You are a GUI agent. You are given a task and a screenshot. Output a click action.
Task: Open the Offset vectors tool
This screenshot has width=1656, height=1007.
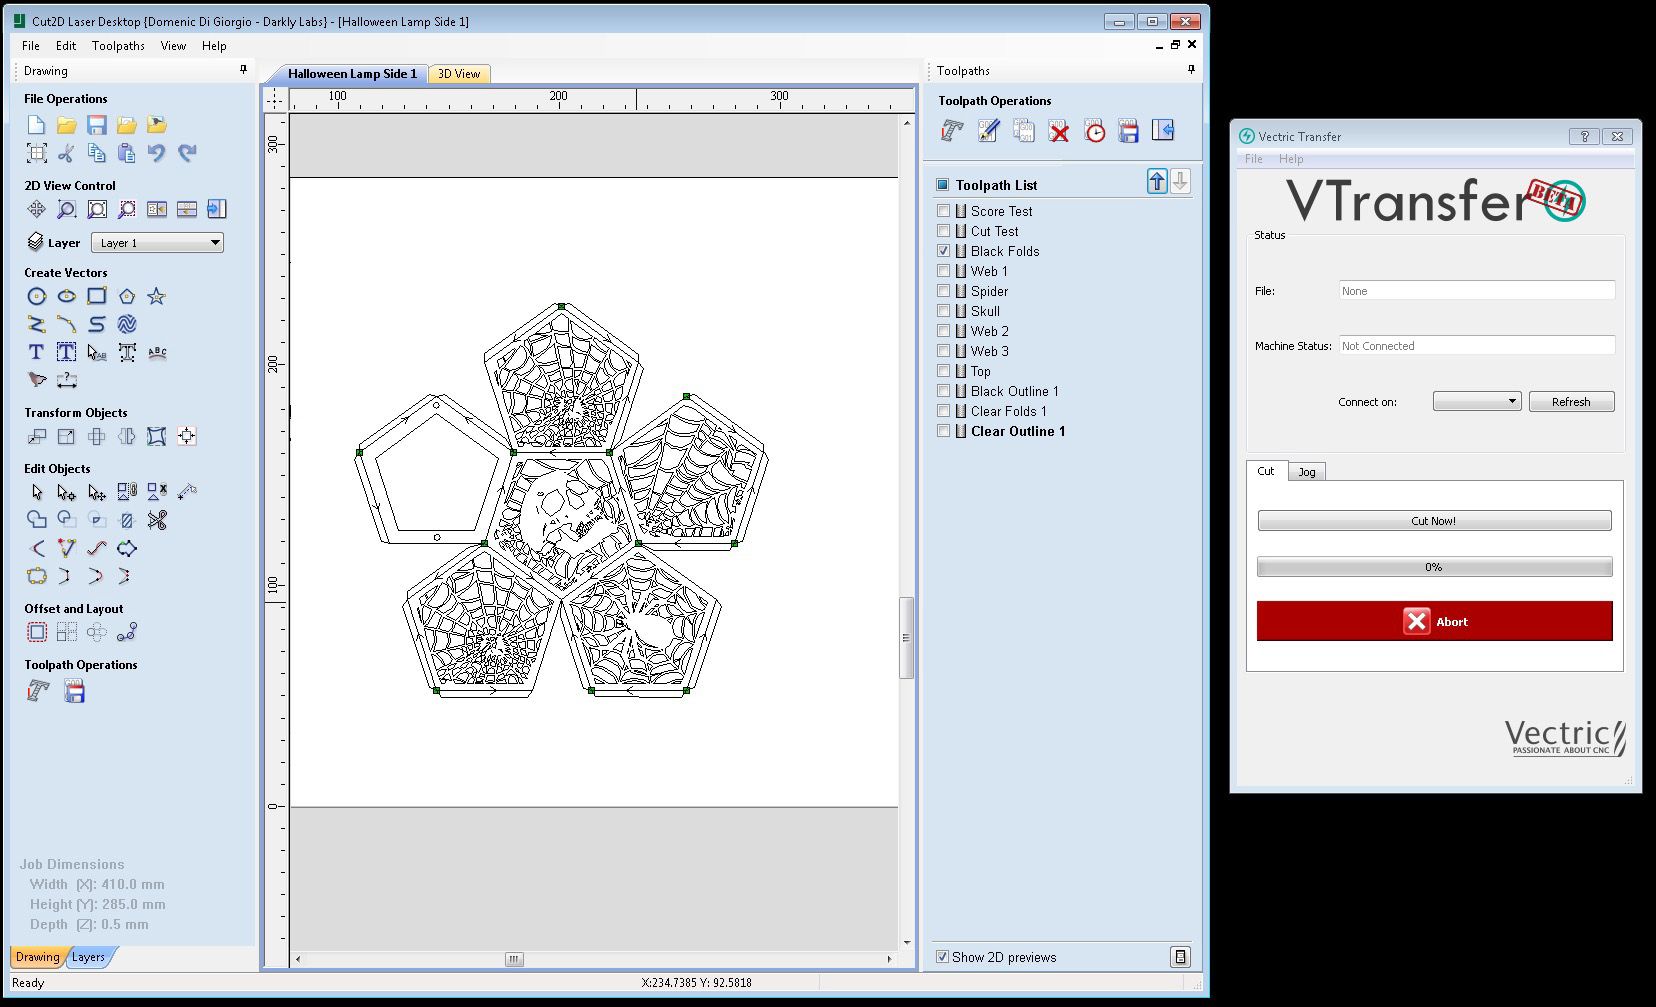click(x=37, y=632)
